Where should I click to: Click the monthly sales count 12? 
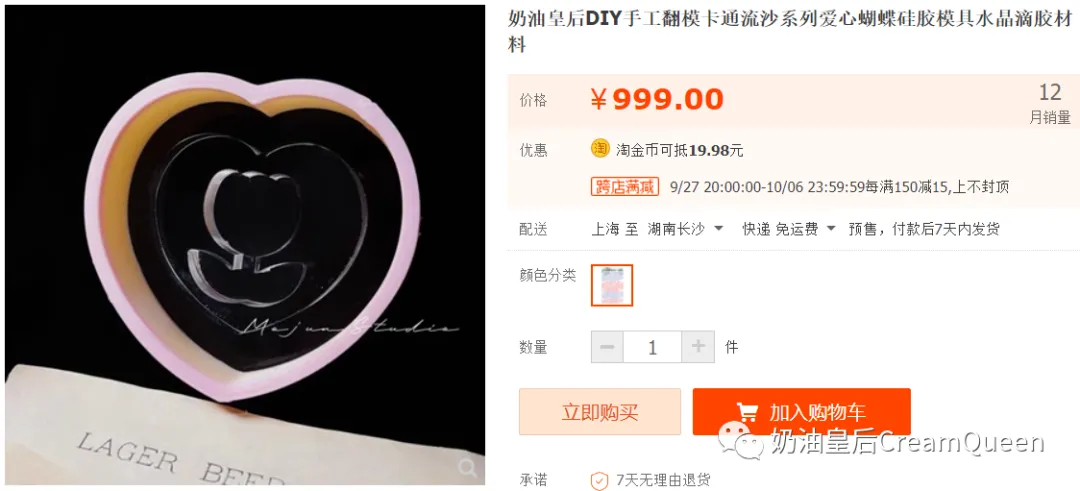1050,92
